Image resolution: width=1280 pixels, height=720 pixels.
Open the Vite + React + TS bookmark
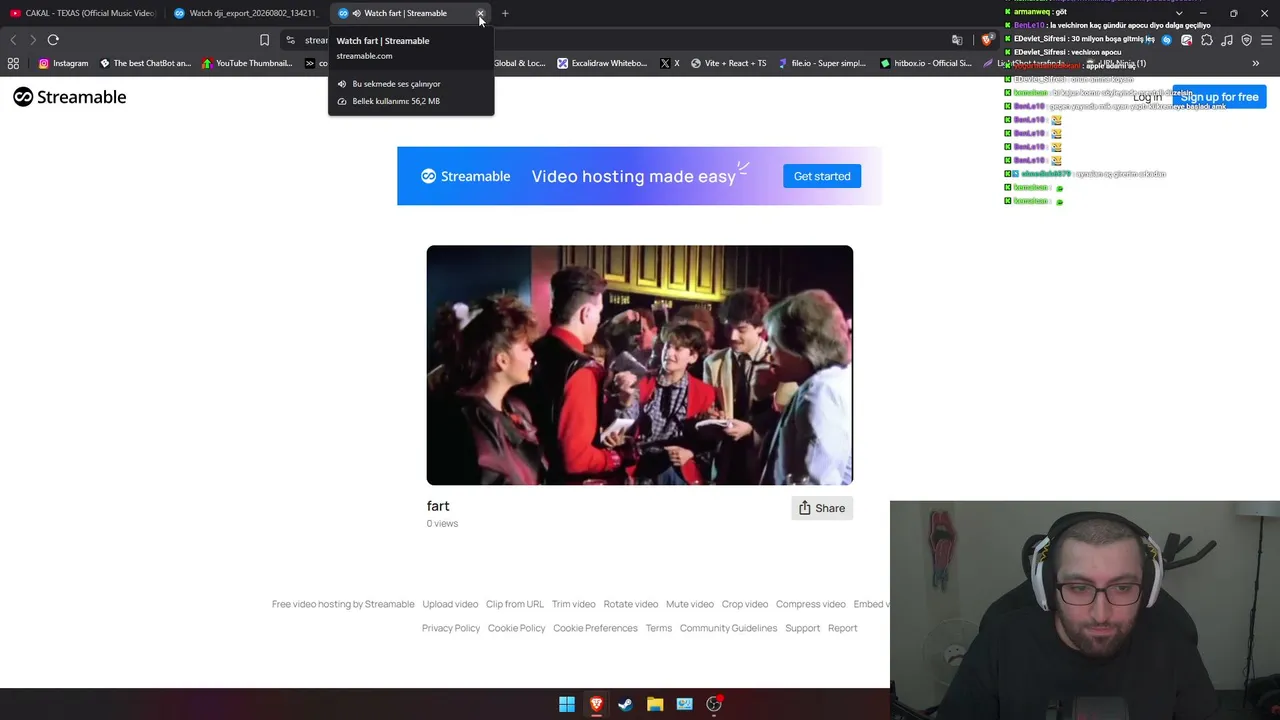click(728, 63)
